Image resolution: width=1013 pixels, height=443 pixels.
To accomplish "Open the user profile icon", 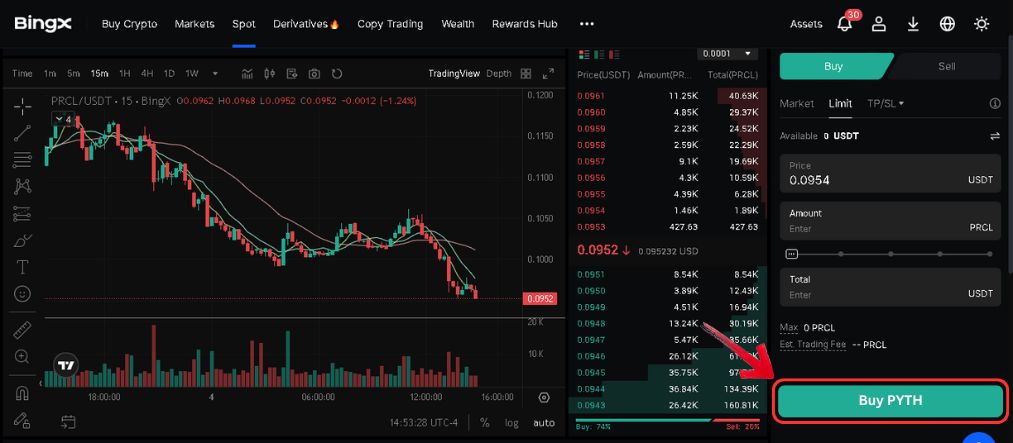I will 879,24.
